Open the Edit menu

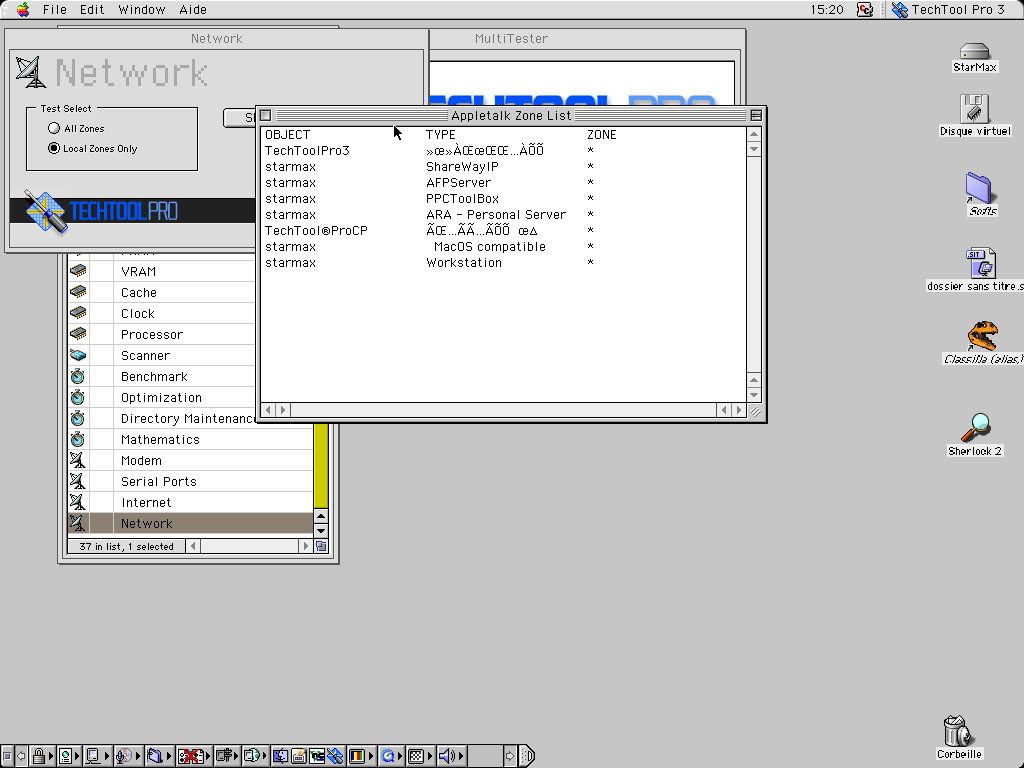tap(92, 9)
